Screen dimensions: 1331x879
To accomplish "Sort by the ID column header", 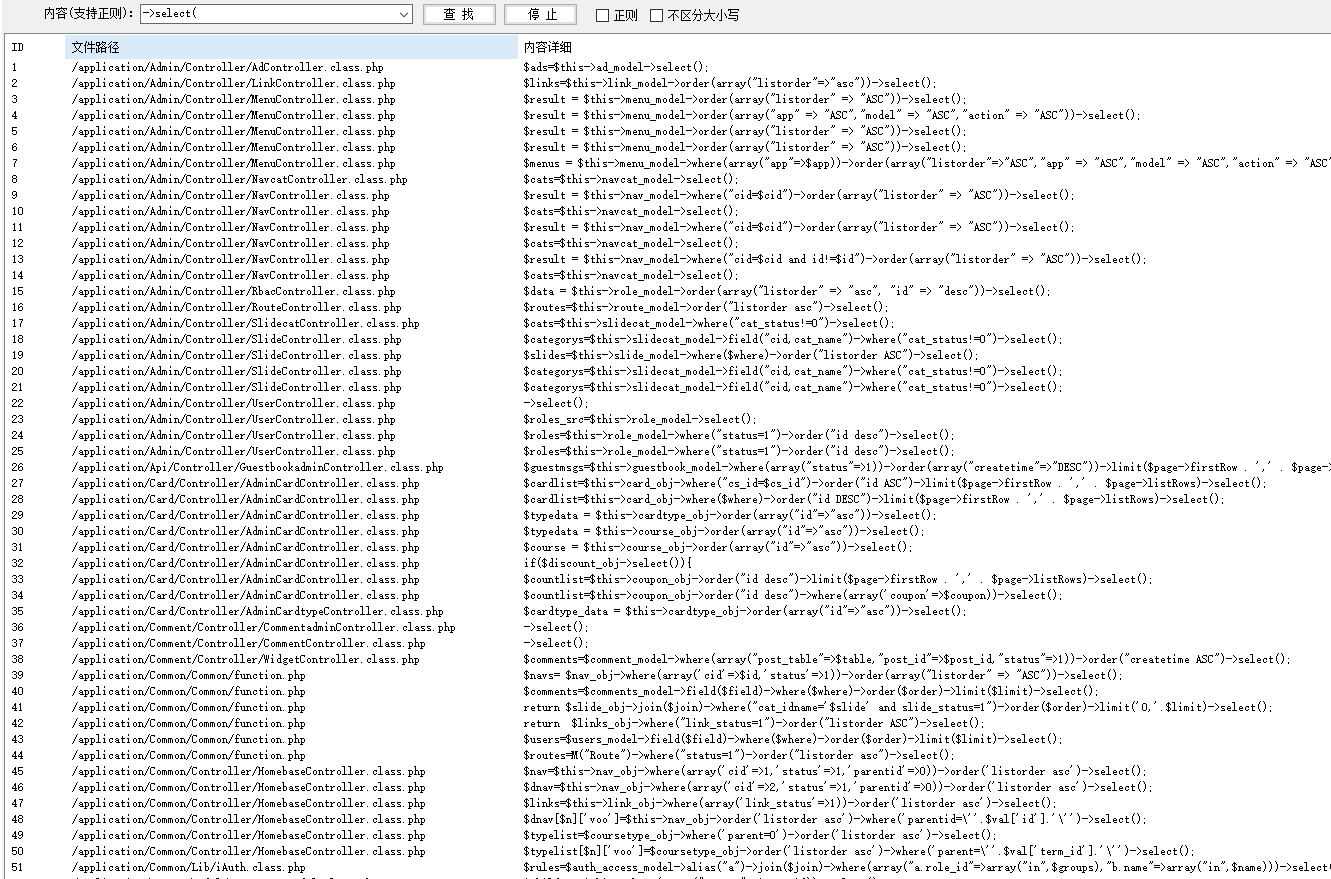I will [18, 47].
